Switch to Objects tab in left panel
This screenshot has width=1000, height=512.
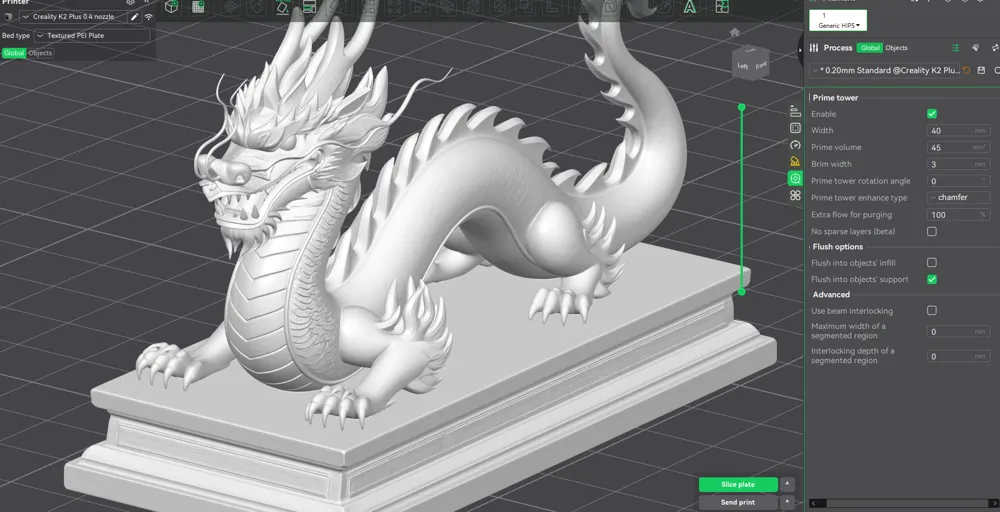pos(40,53)
